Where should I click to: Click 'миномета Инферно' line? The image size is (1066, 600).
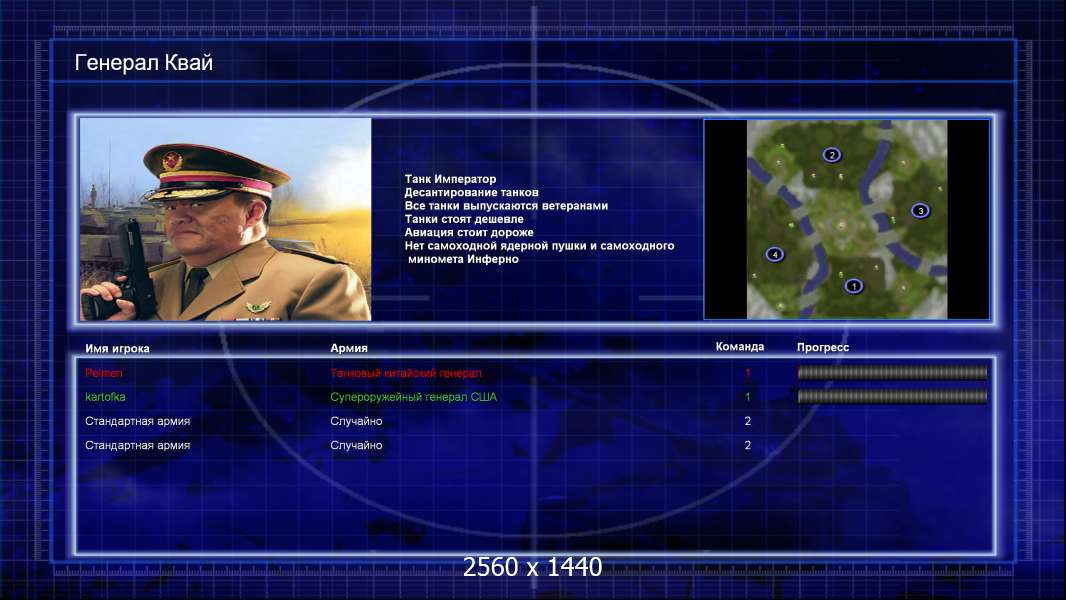pos(463,259)
